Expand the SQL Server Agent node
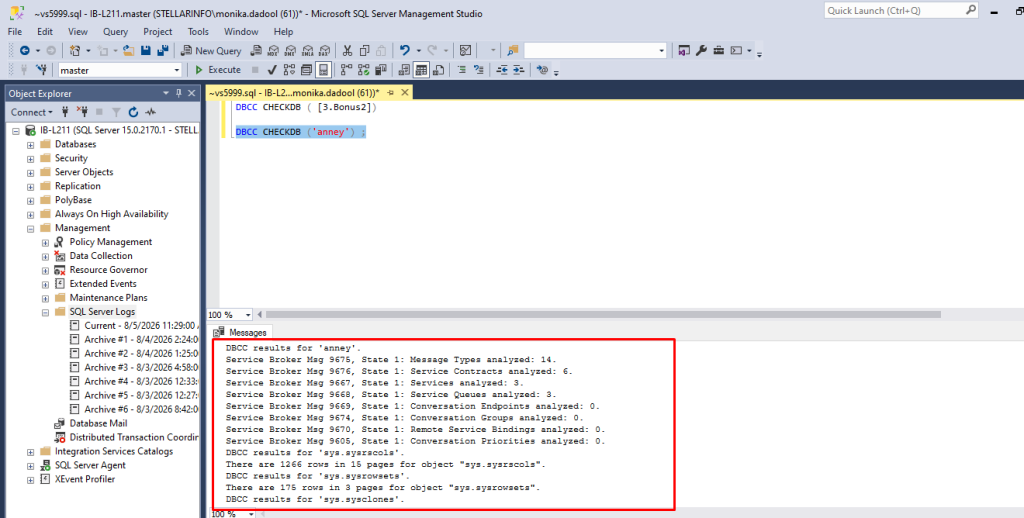1024x518 pixels. click(31, 466)
